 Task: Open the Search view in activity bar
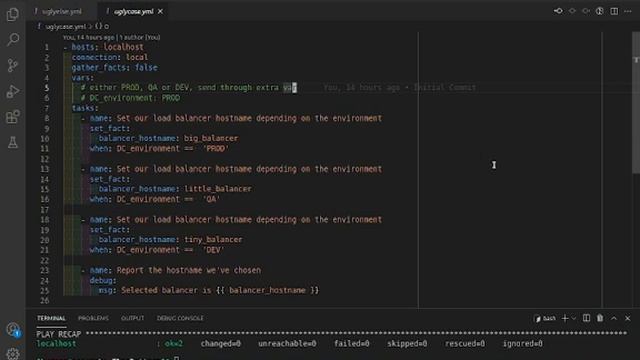pyautogui.click(x=13, y=40)
